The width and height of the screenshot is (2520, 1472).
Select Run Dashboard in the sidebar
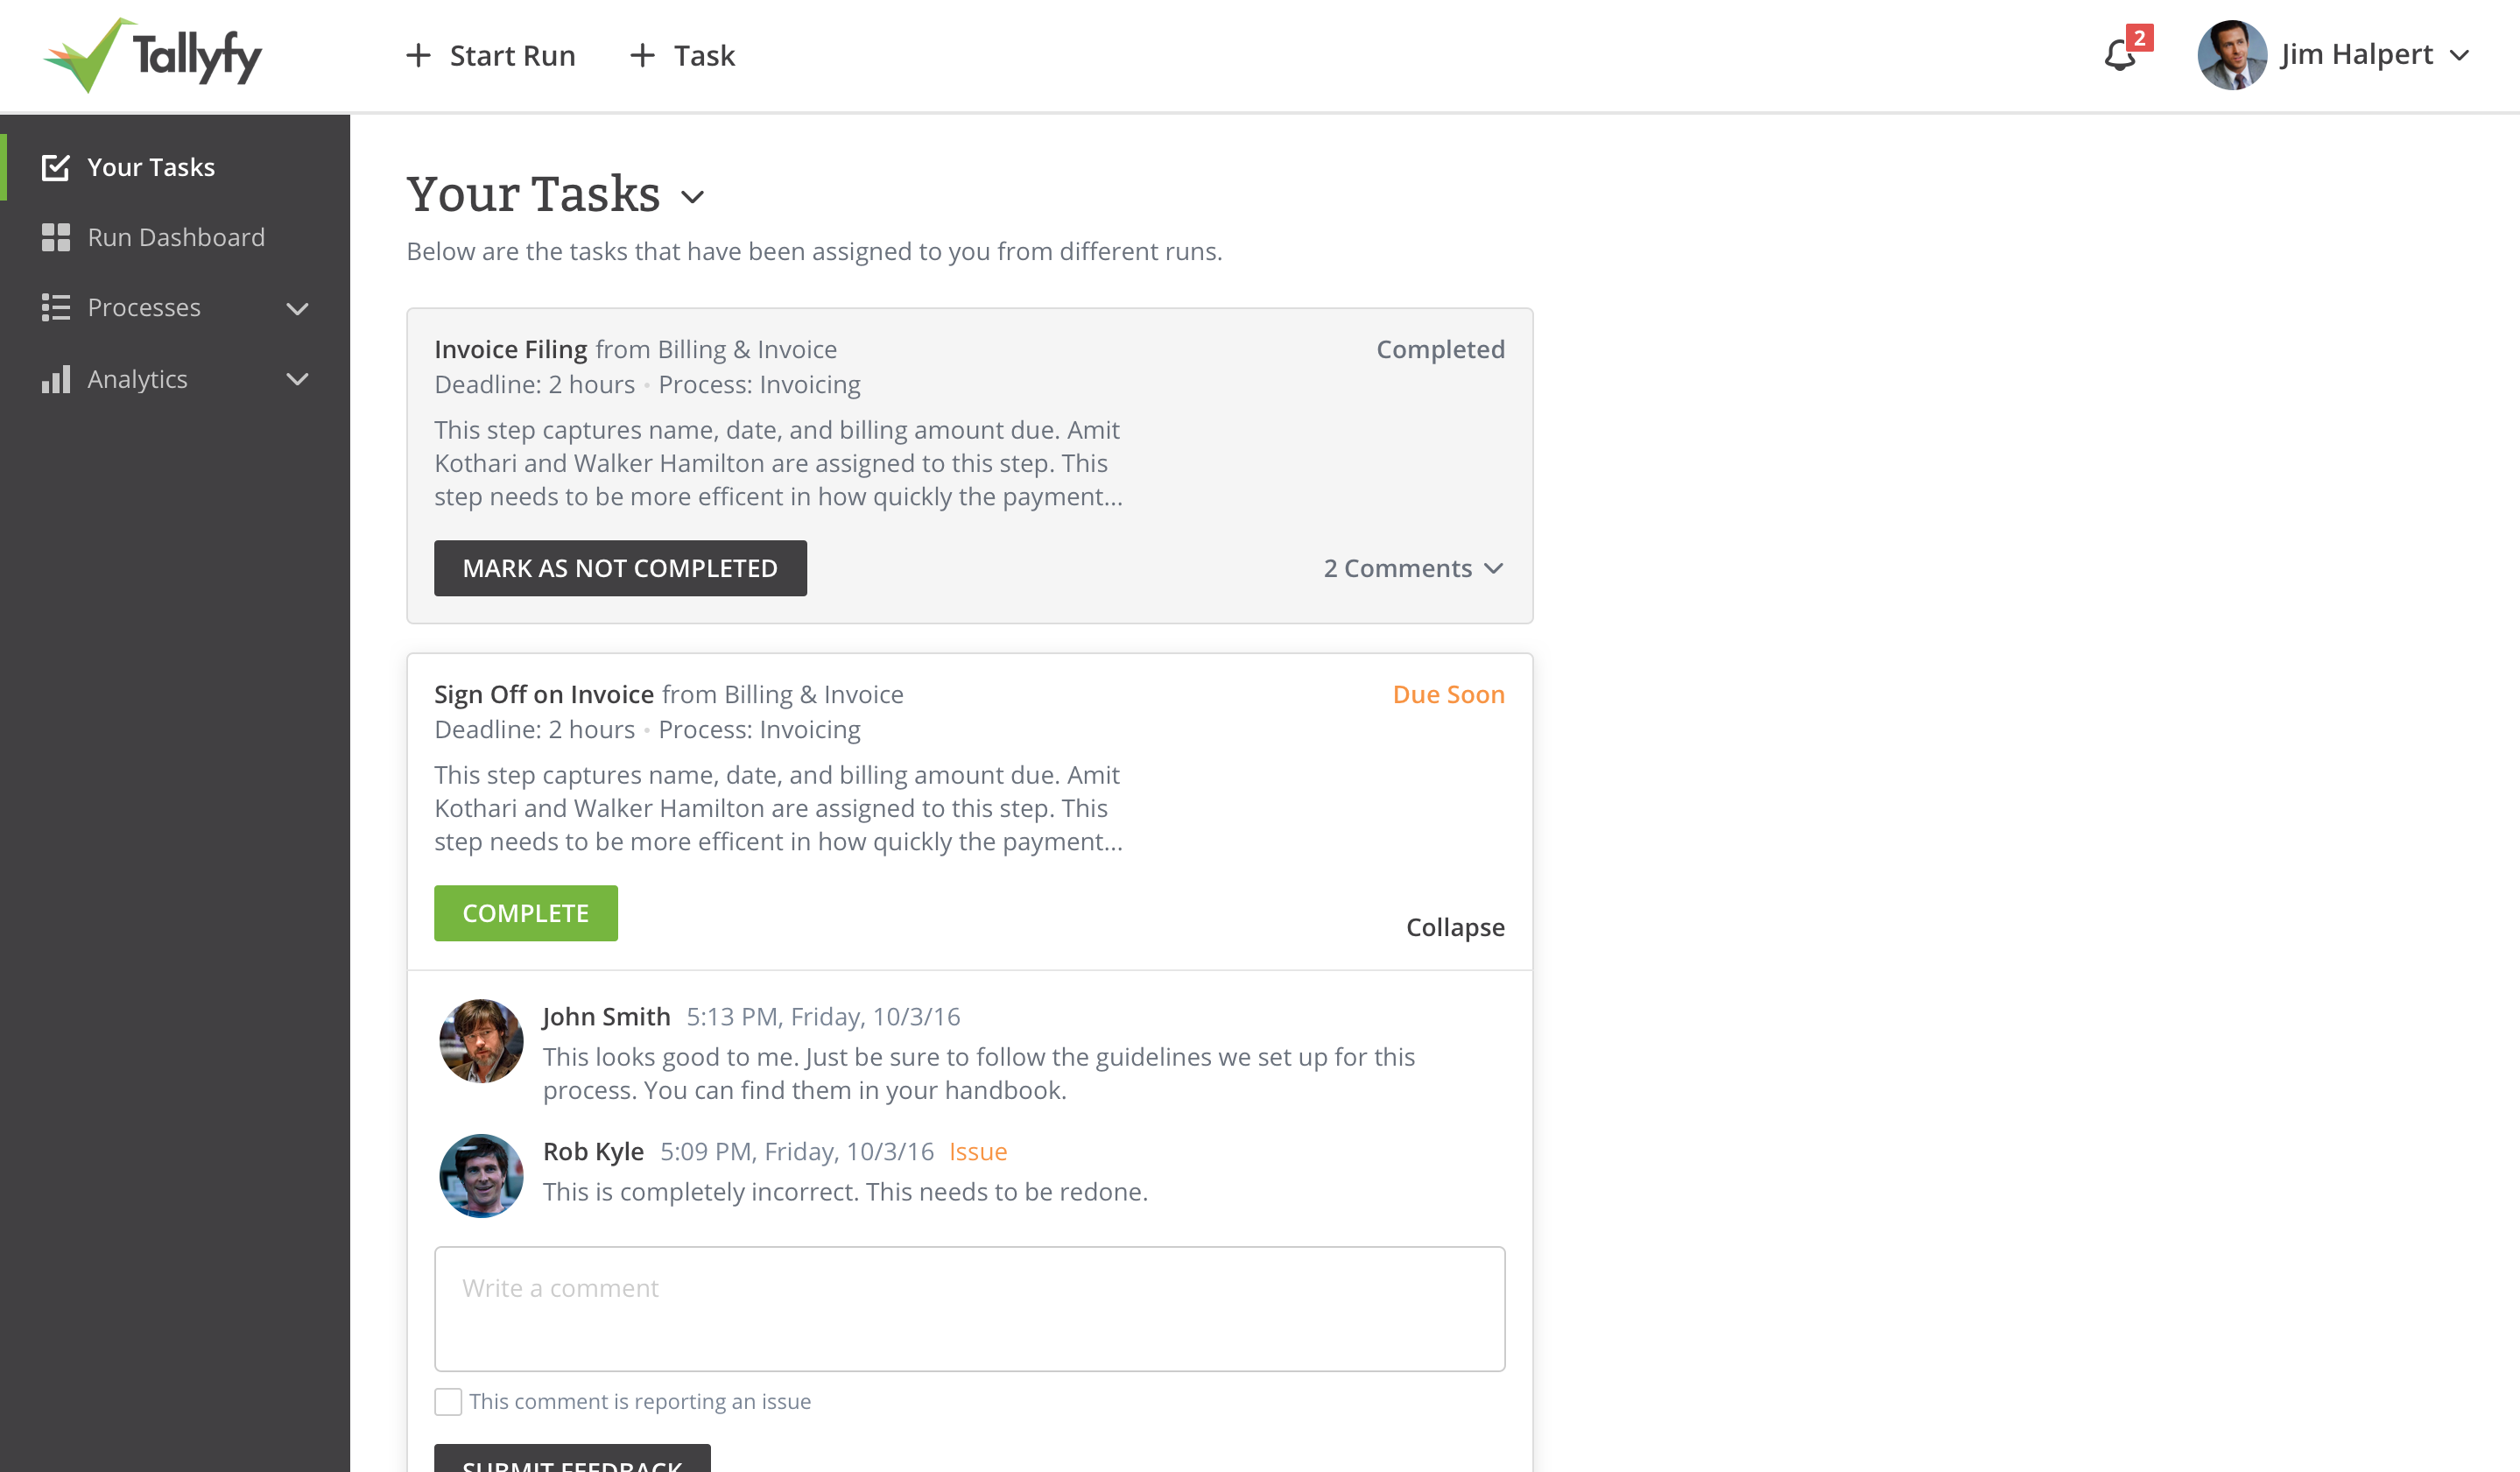click(176, 237)
